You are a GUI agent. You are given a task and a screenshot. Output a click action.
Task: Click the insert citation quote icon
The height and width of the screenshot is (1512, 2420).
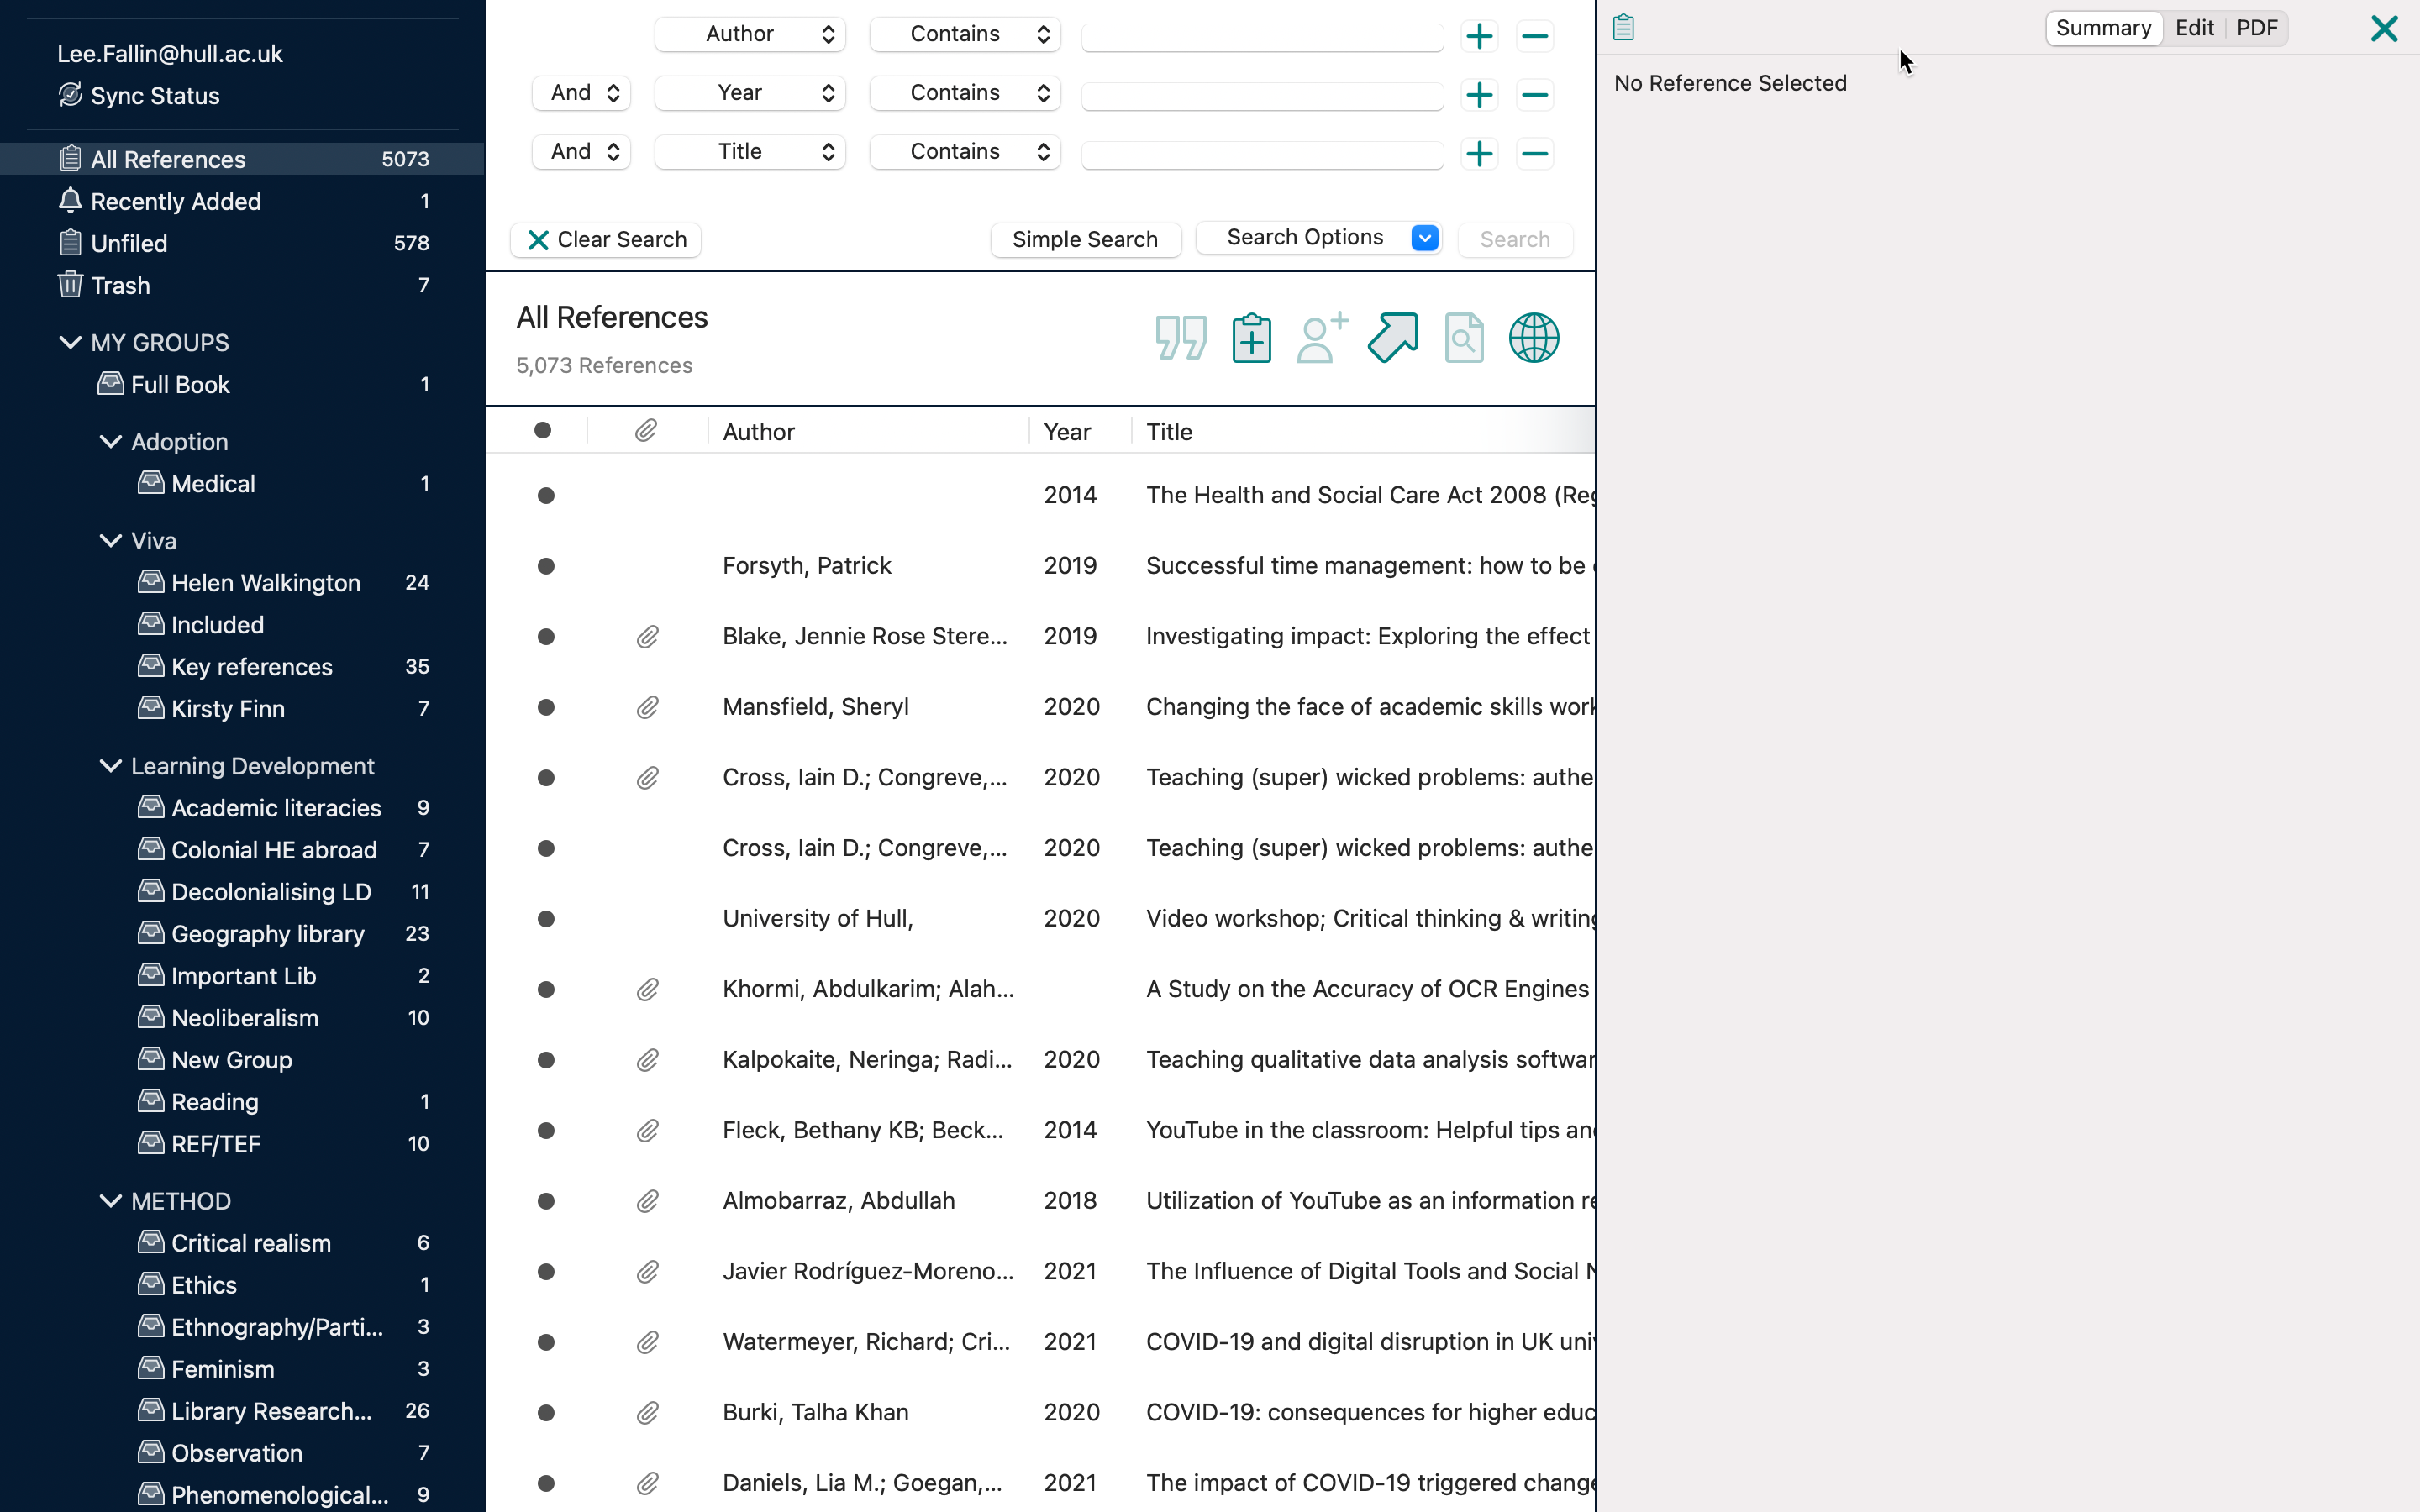point(1180,338)
